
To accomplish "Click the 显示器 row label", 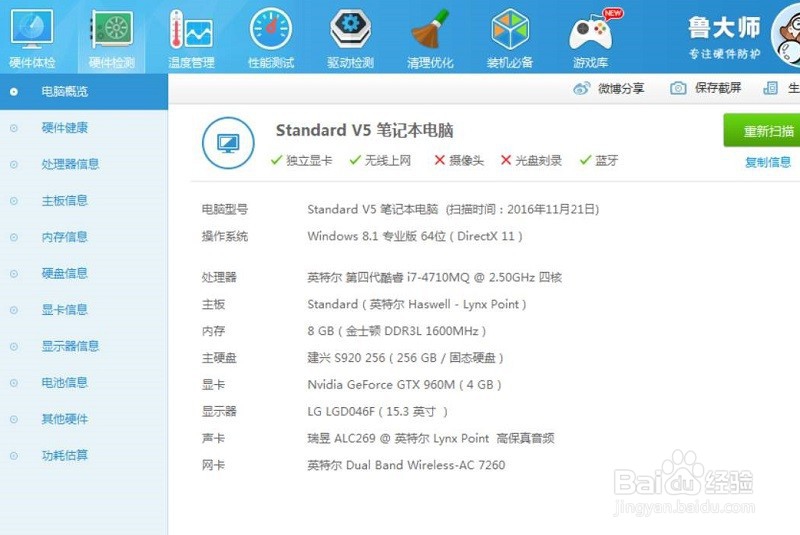I will tap(219, 412).
